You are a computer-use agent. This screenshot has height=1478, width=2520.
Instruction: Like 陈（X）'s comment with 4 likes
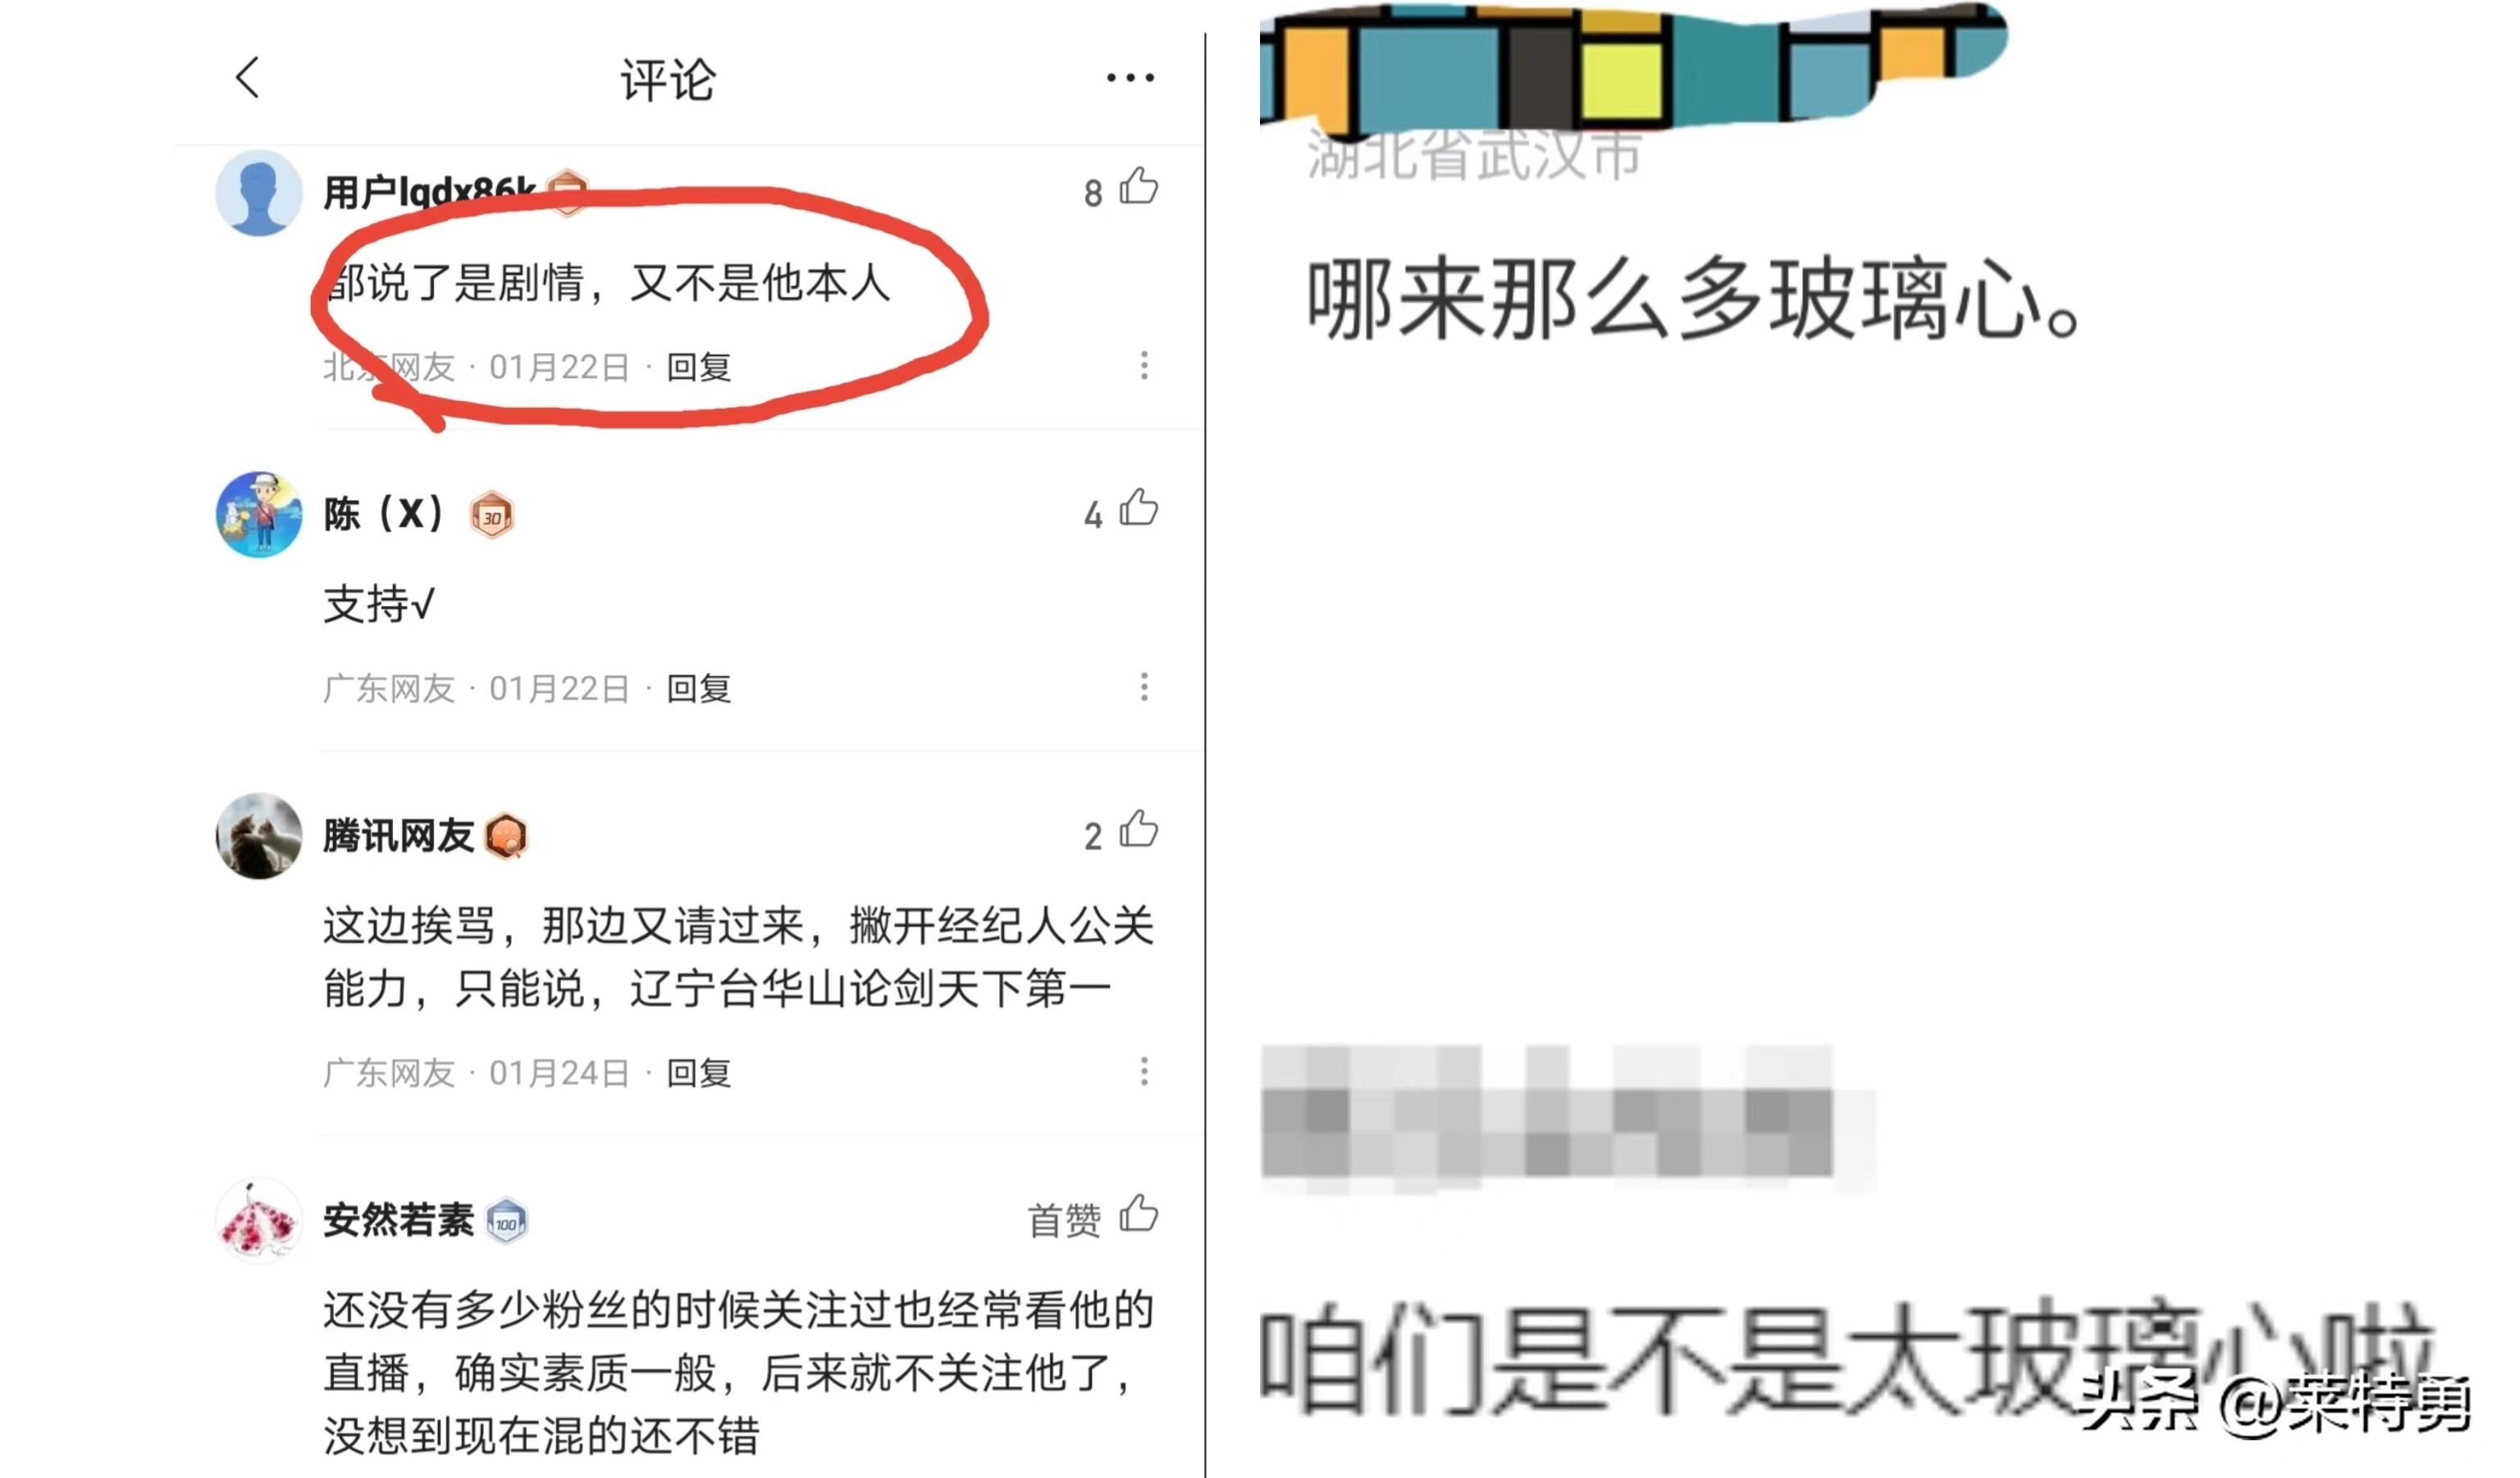pyautogui.click(x=1139, y=508)
